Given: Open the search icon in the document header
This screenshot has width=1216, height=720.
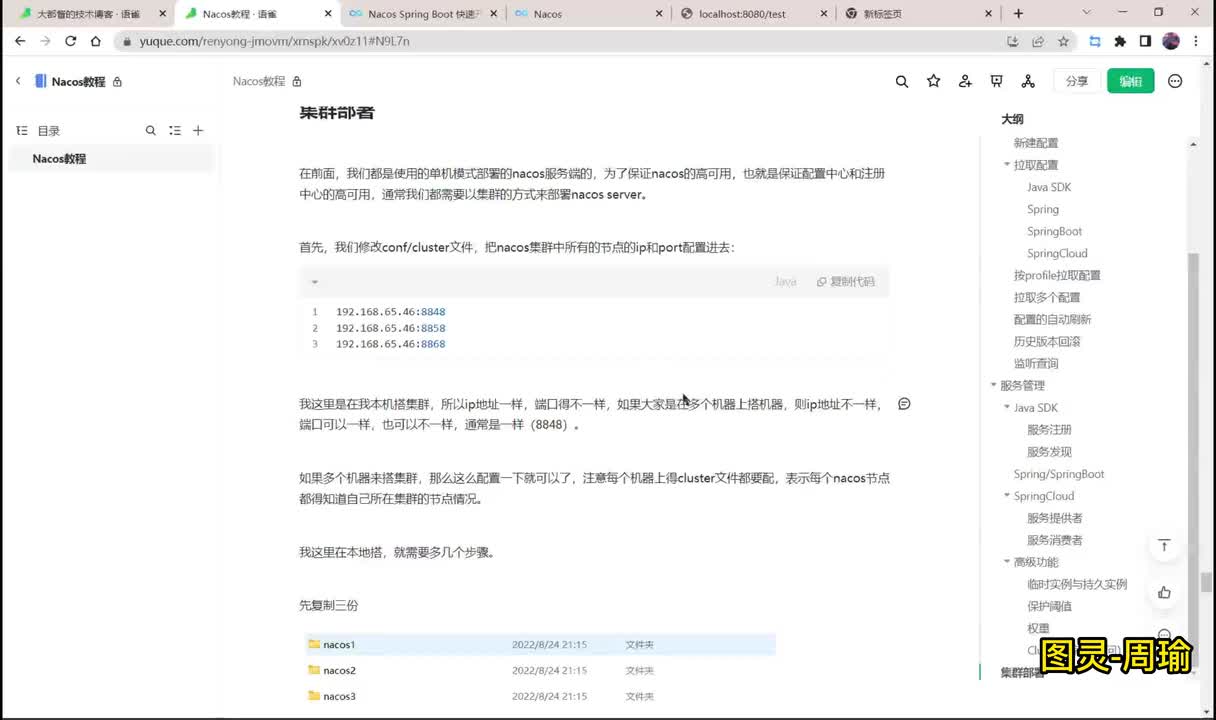Looking at the screenshot, I should (902, 81).
